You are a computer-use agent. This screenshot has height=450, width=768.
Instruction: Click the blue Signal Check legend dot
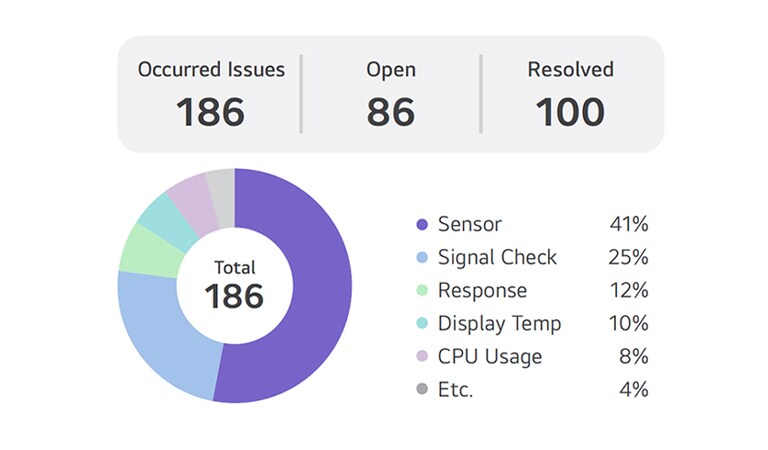pyautogui.click(x=421, y=258)
